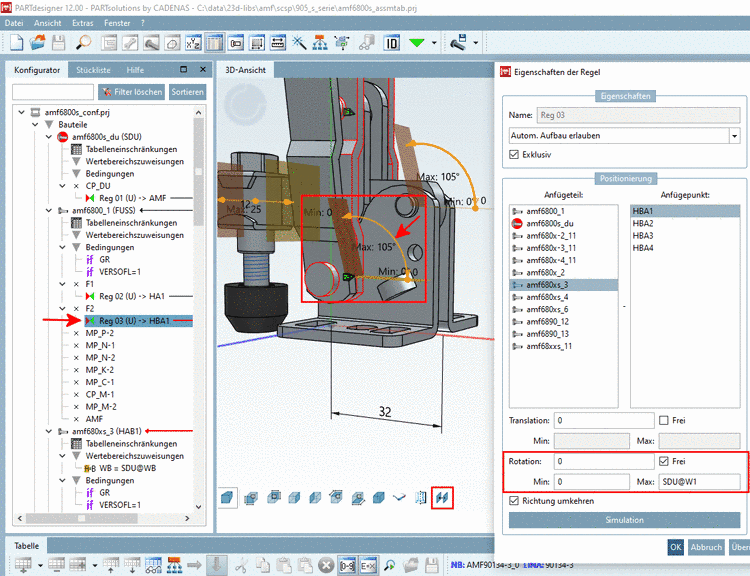
Task: Click the new document icon in toolbar
Action: point(15,42)
